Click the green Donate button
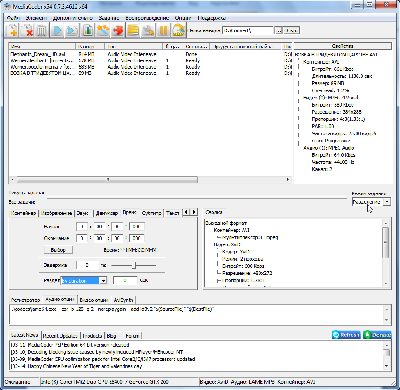400x390 pixels. (x=377, y=335)
